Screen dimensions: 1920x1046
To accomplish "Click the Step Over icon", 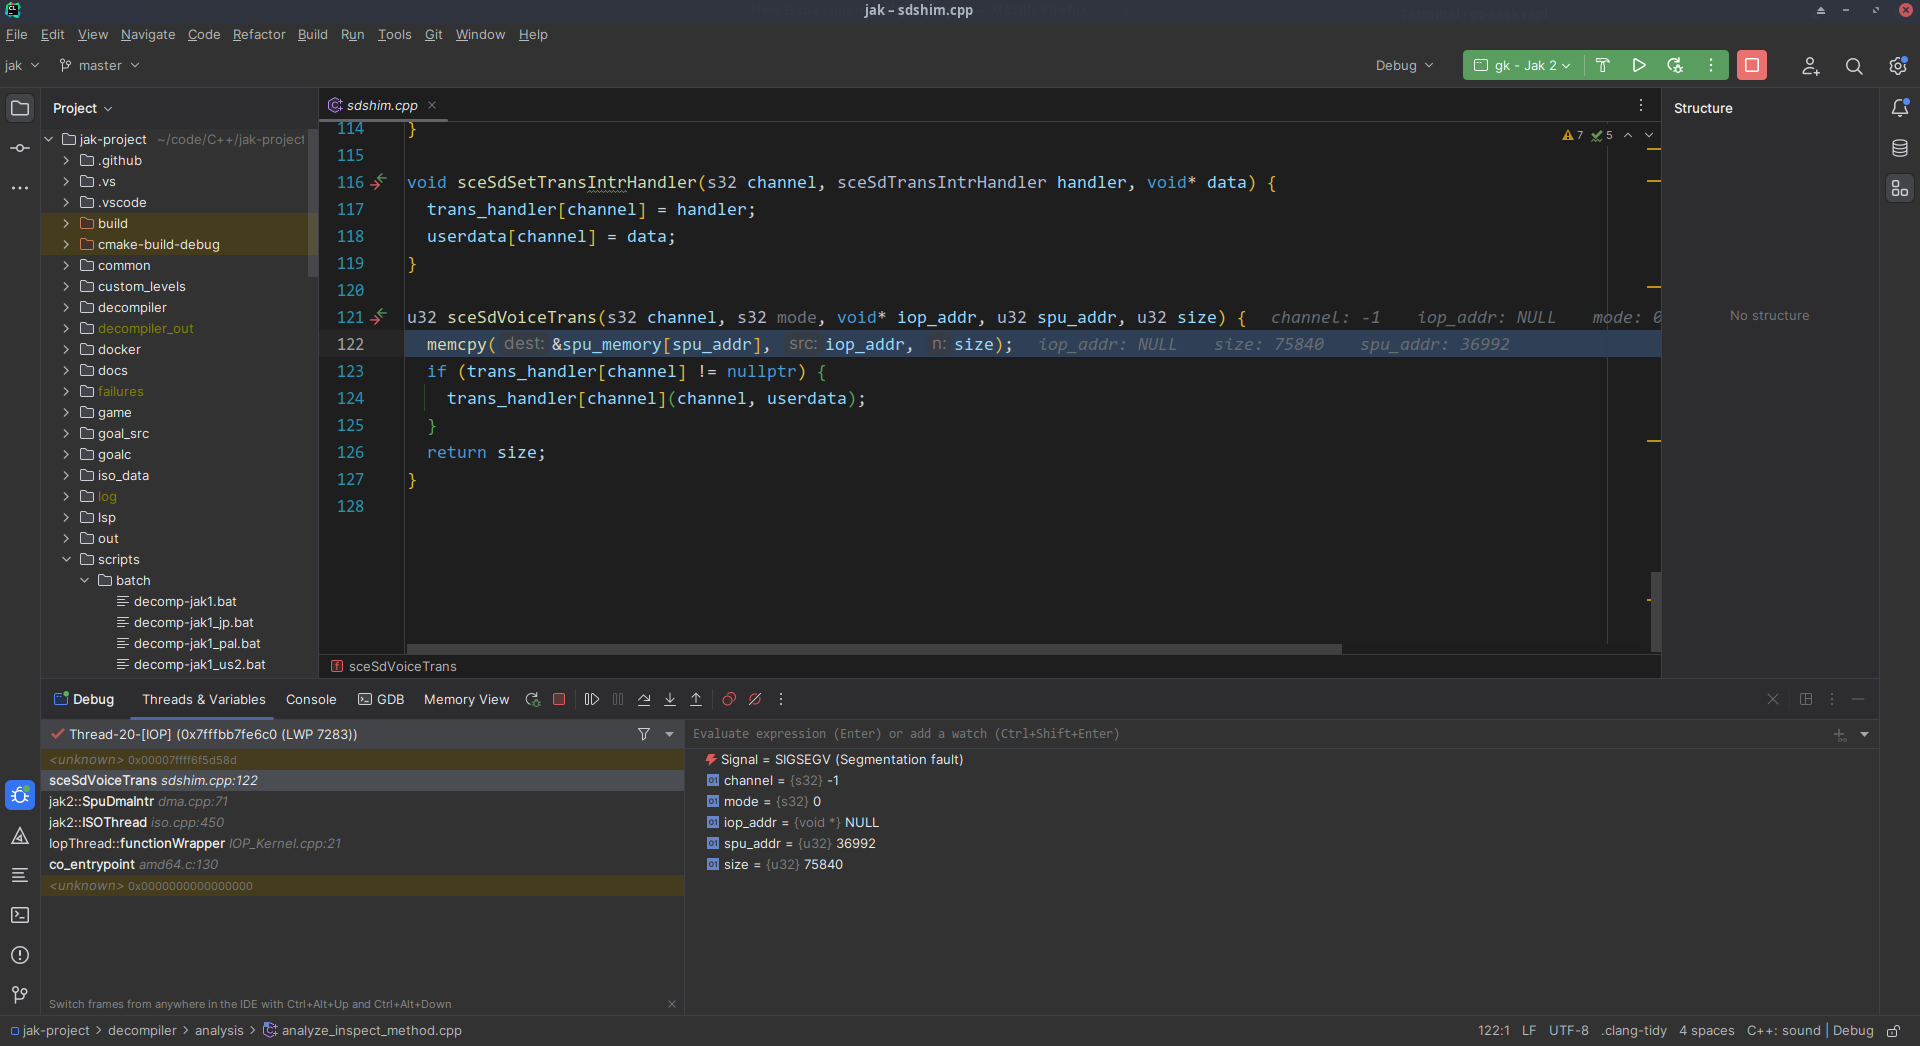I will click(644, 699).
